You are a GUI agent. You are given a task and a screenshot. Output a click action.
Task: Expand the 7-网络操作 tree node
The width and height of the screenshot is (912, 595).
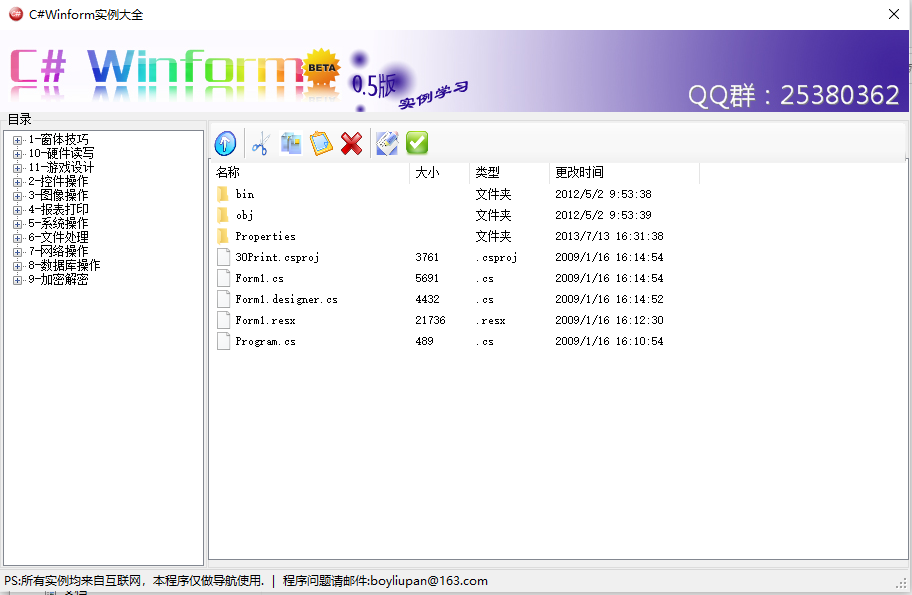coord(17,252)
